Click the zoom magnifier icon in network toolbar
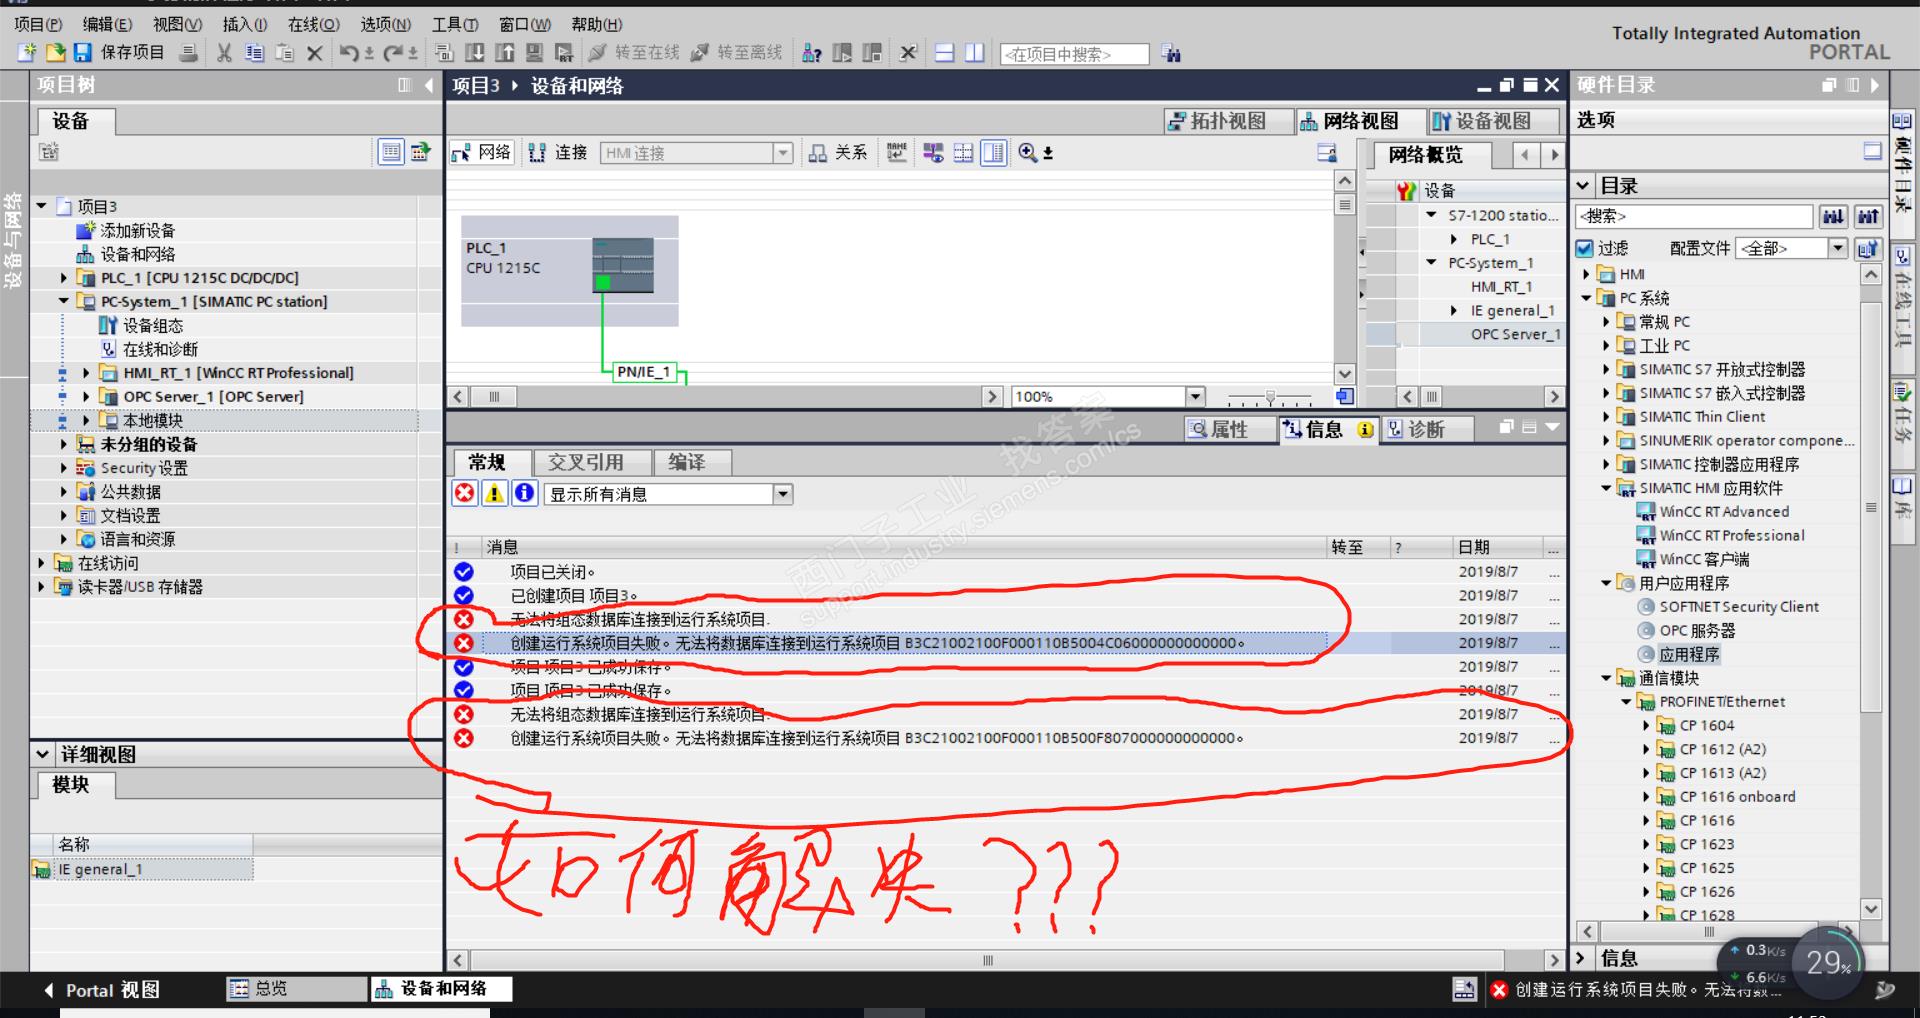The width and height of the screenshot is (1920, 1018). point(1027,152)
